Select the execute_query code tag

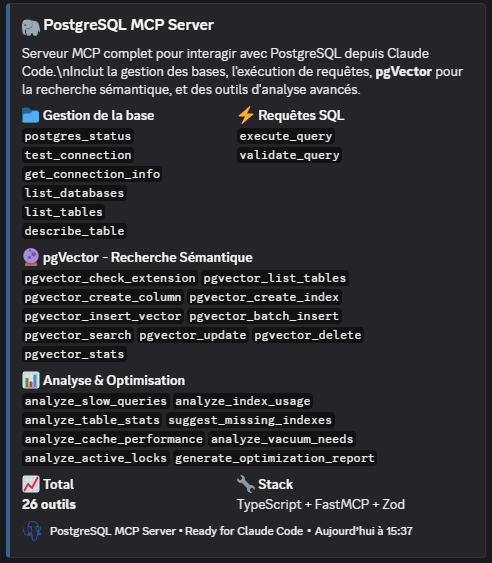[286, 136]
